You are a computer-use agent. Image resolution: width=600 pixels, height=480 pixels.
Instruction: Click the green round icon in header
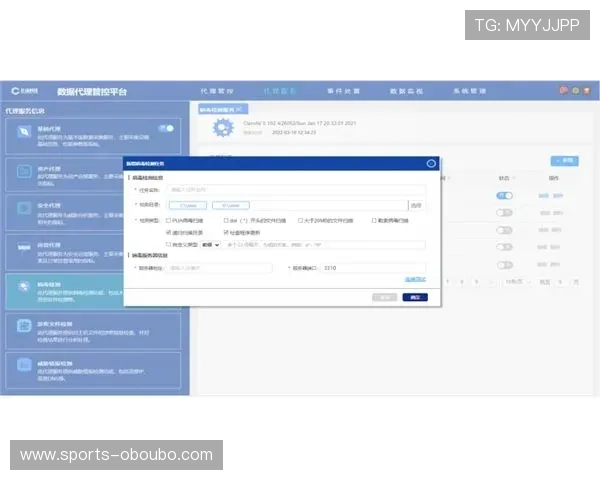pyautogui.click(x=576, y=91)
